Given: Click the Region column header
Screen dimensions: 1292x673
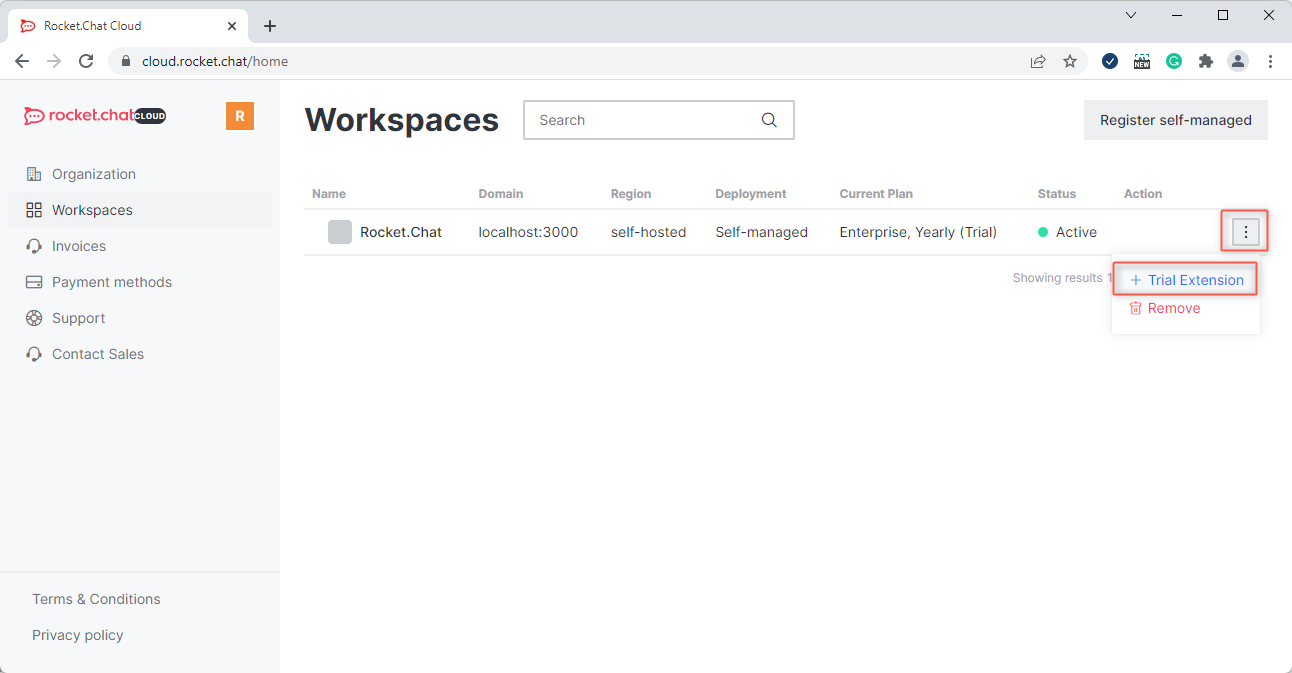Looking at the screenshot, I should pyautogui.click(x=631, y=194).
